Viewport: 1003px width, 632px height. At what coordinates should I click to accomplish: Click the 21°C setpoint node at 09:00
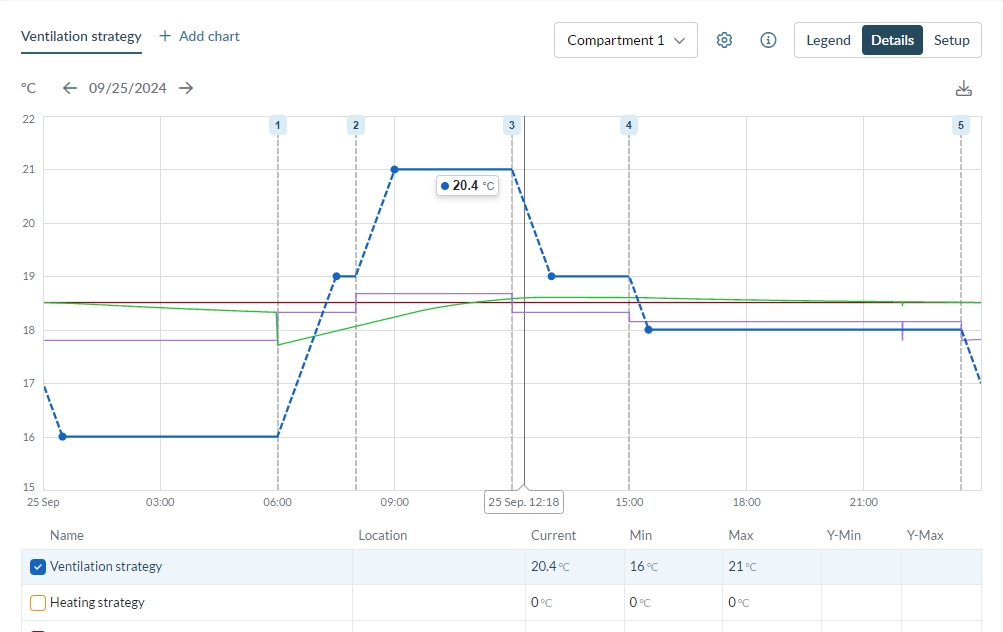click(x=394, y=169)
